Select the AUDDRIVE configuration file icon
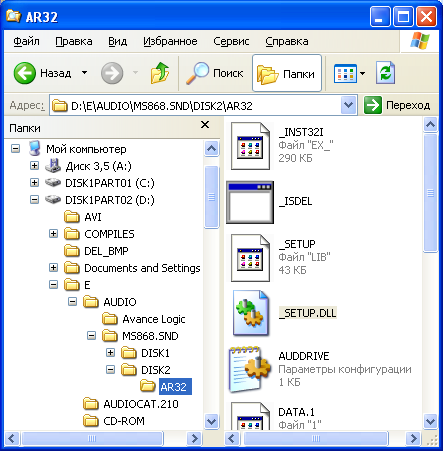This screenshot has width=443, height=451. [250, 369]
